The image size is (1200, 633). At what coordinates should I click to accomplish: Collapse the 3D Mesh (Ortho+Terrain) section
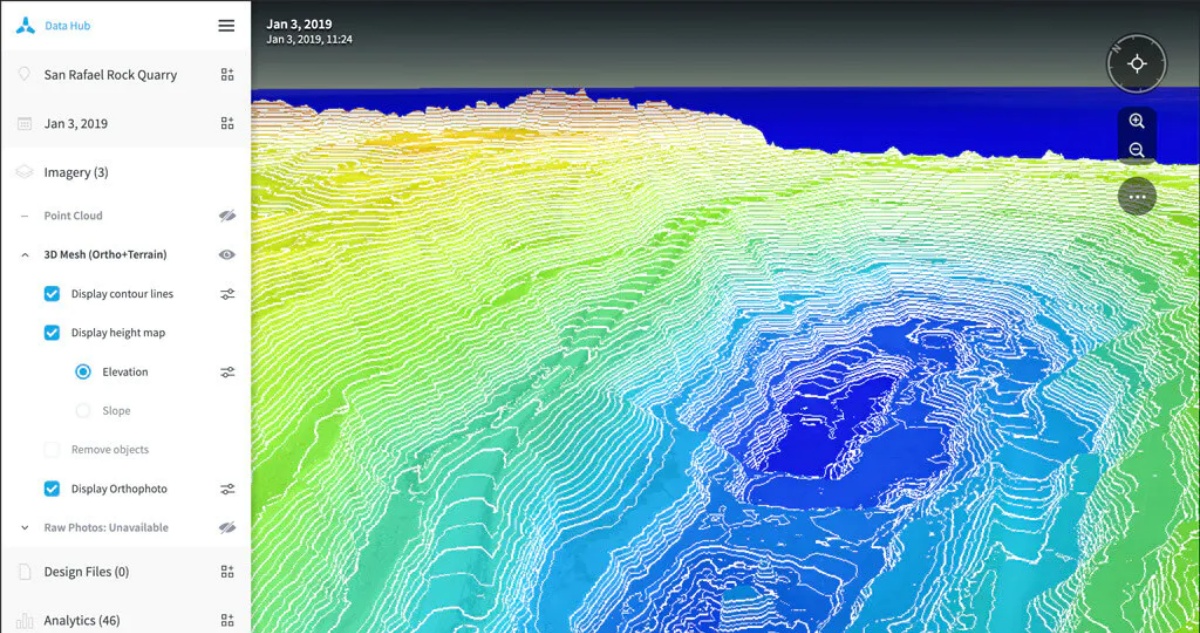[x=24, y=255]
